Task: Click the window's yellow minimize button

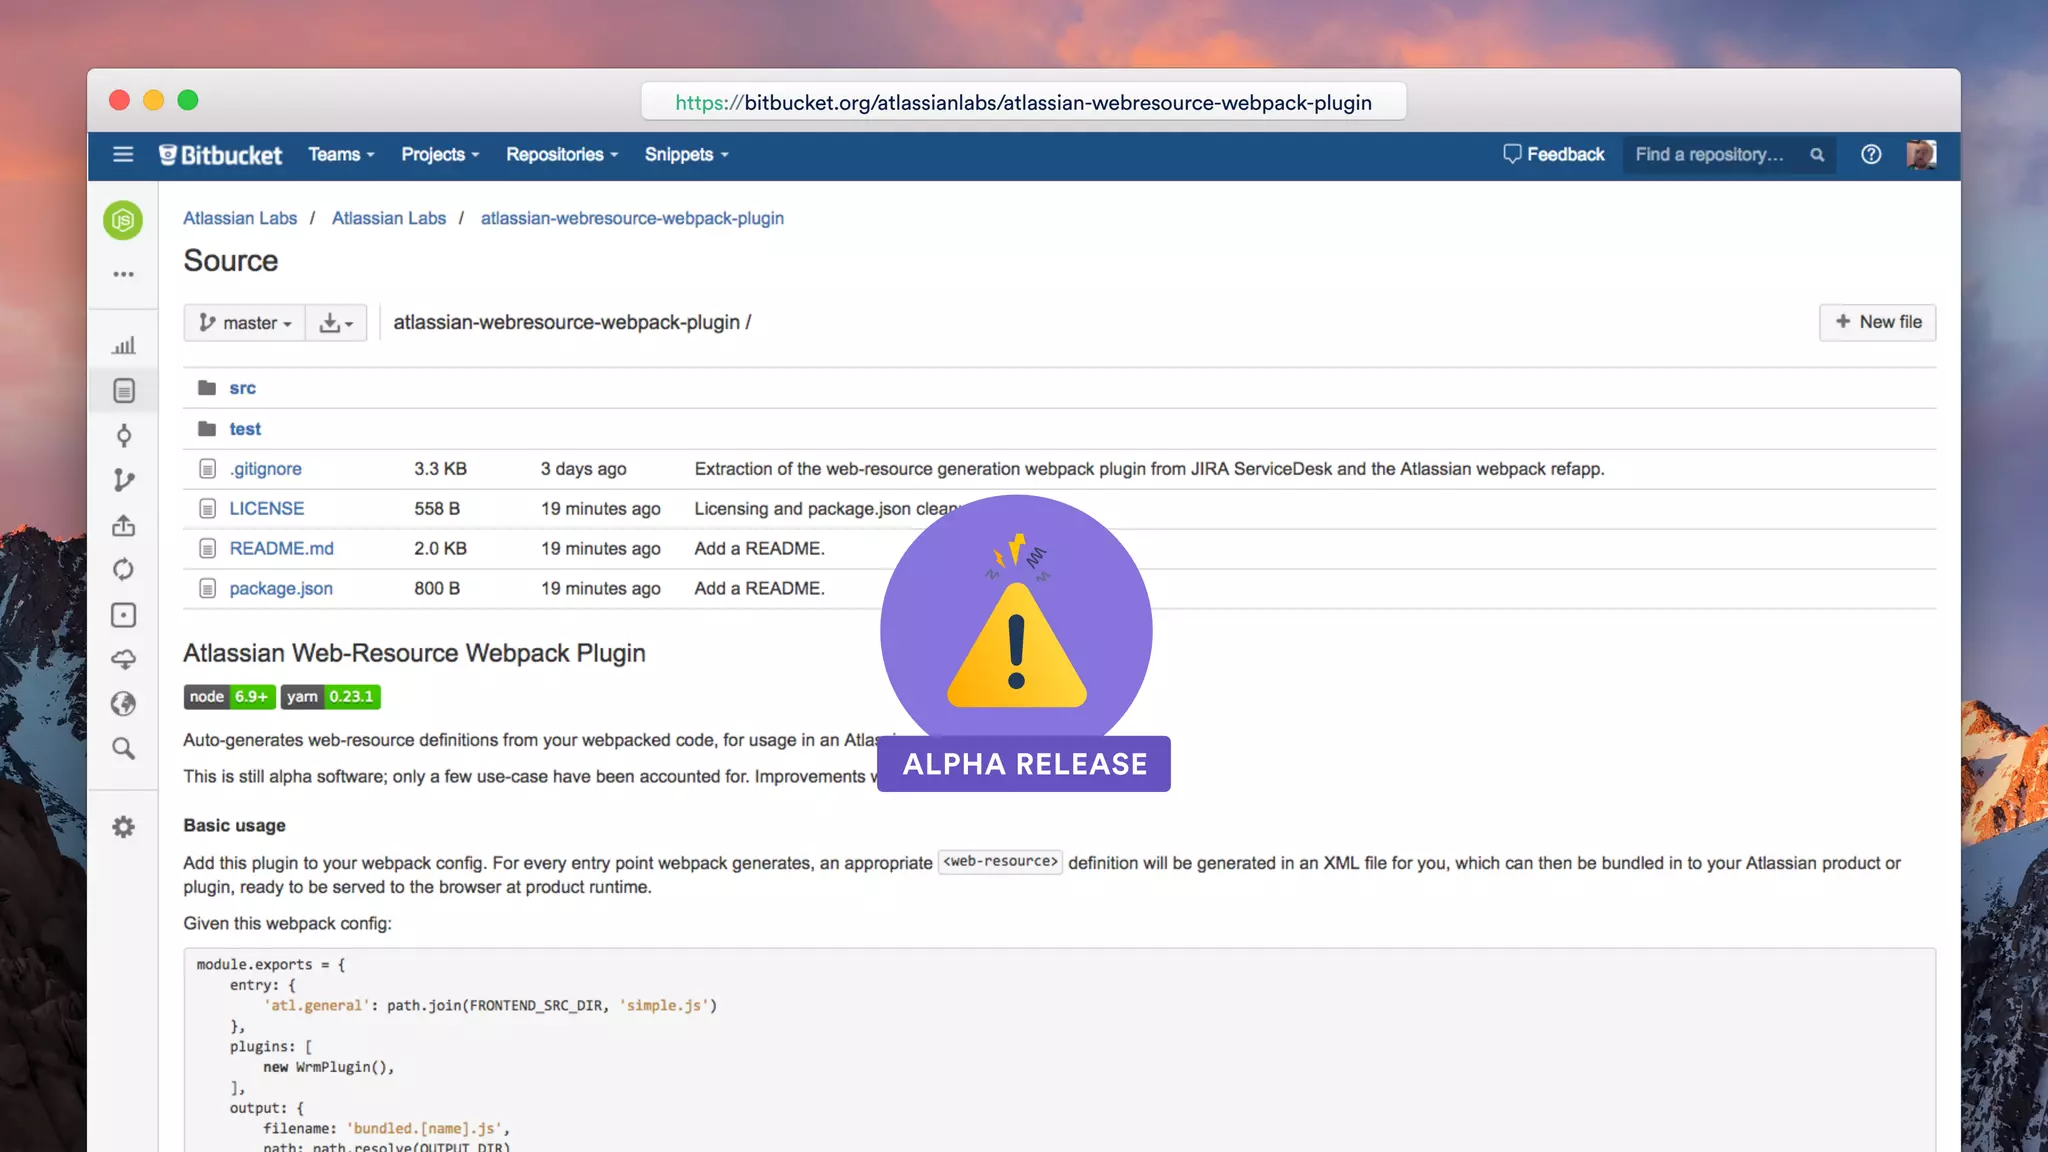Action: coord(153,100)
